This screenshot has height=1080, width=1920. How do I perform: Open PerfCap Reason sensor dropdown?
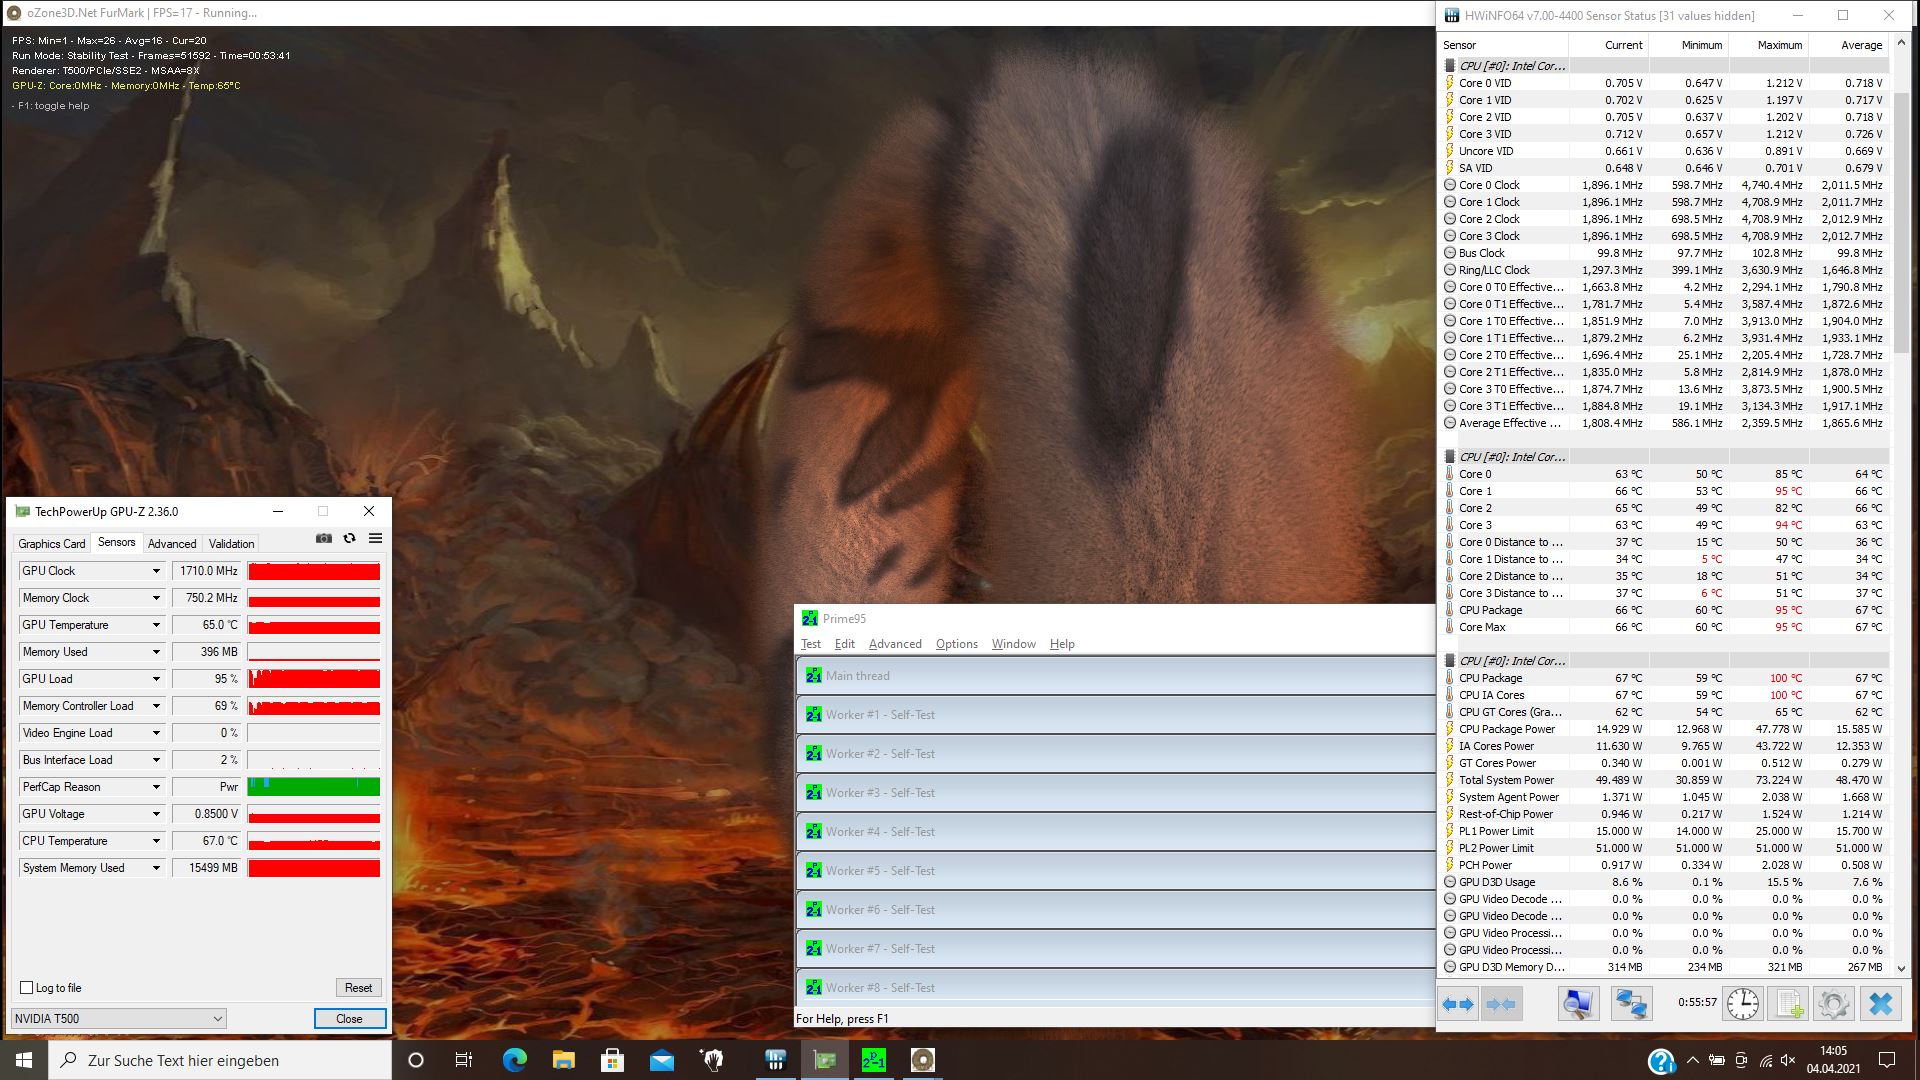(156, 787)
